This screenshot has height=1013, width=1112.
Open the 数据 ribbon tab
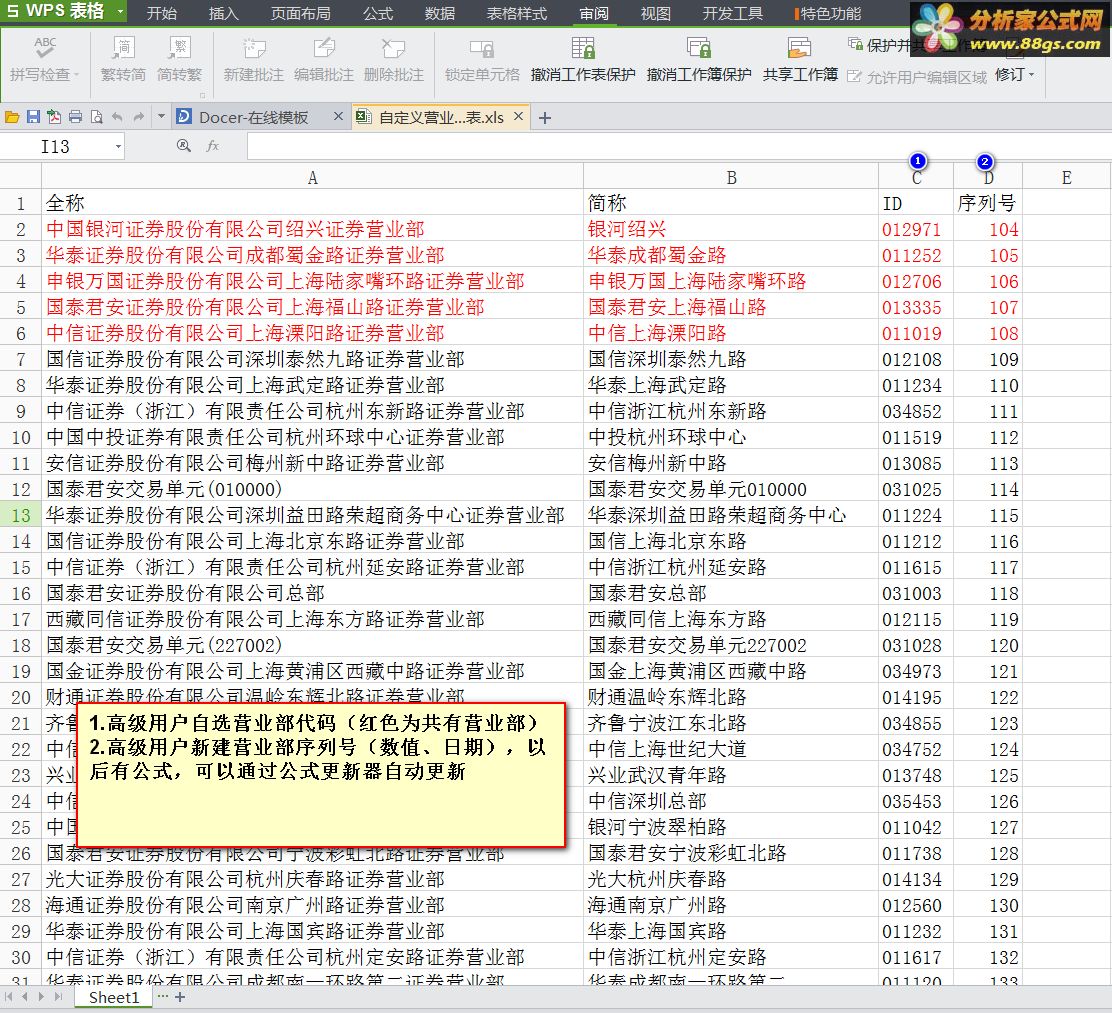pos(440,13)
